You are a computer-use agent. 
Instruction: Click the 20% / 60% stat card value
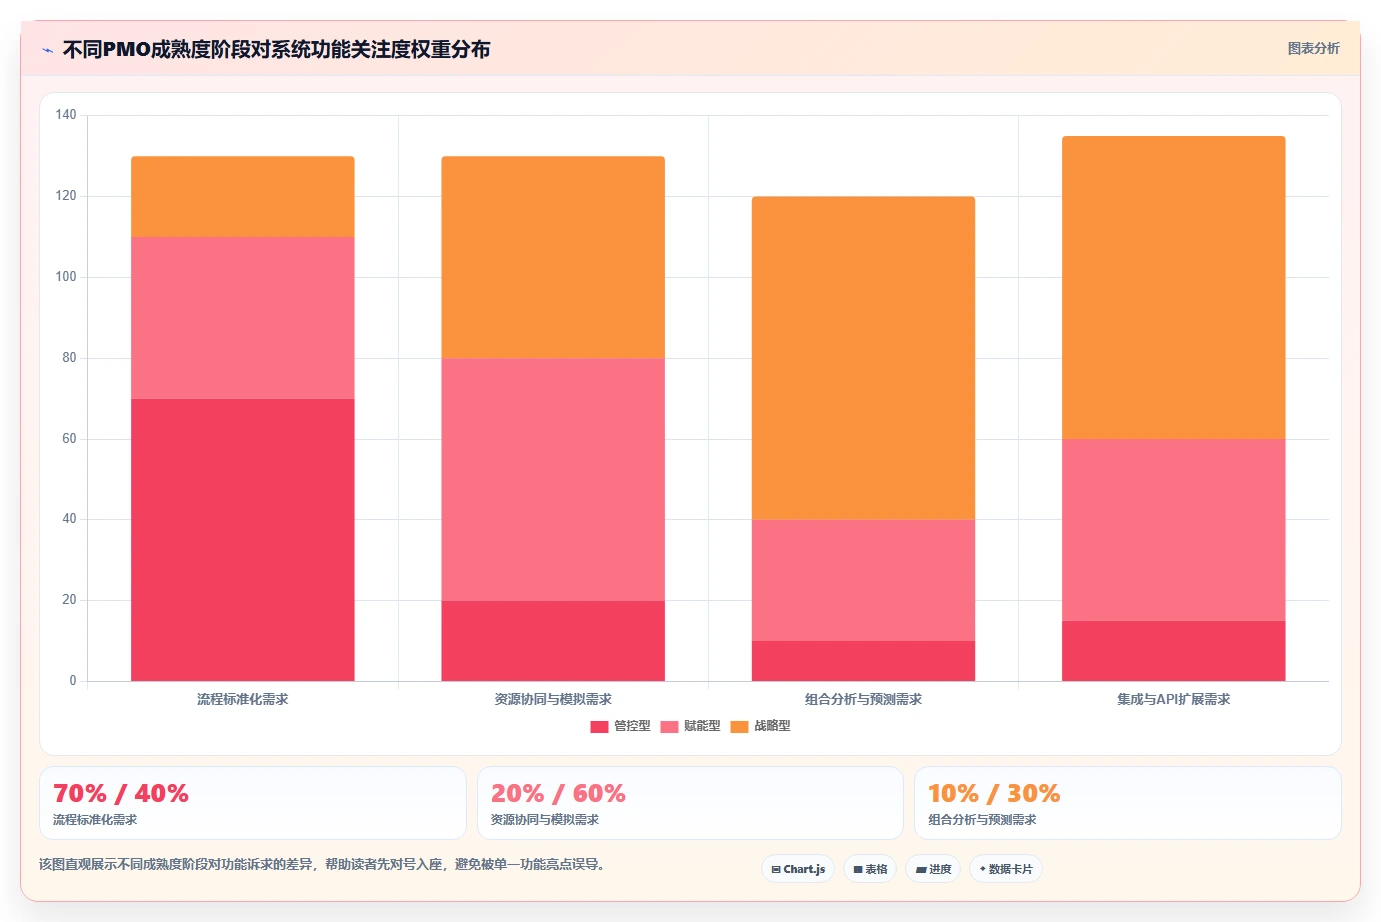[x=558, y=794]
